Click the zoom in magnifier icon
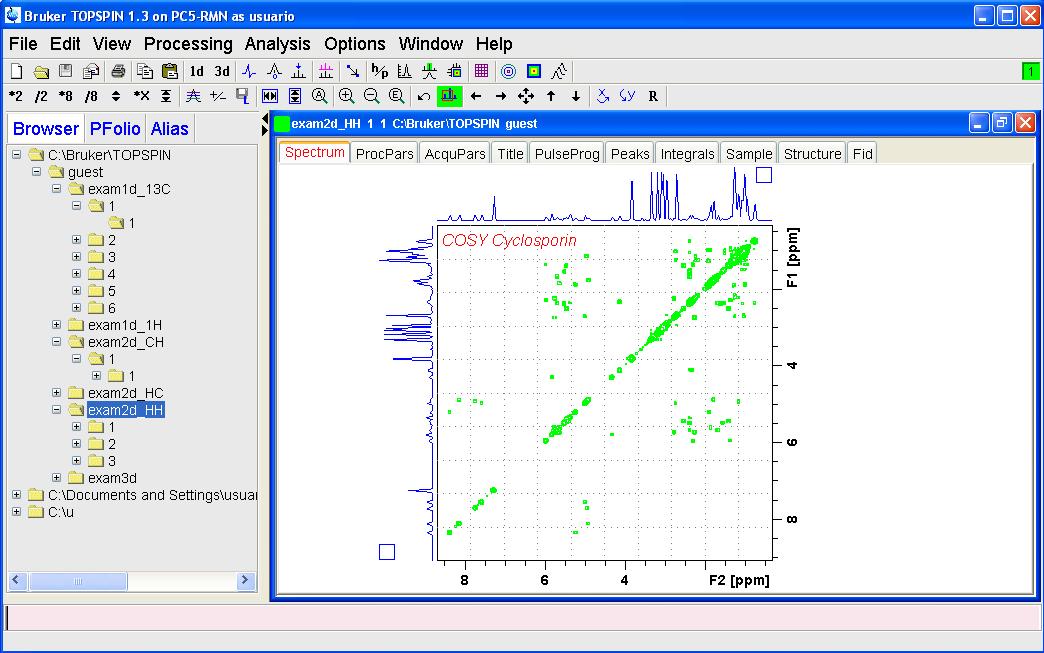Screen dimensions: 1044x653 (346, 97)
